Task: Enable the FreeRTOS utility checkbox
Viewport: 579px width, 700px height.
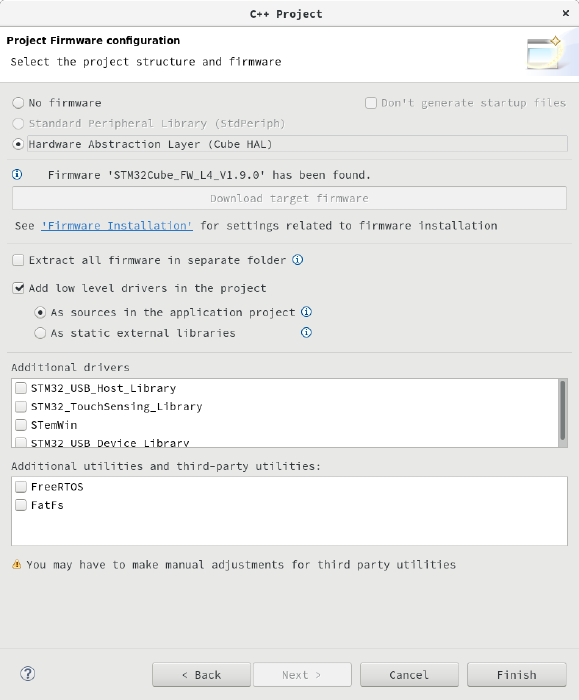Action: tap(21, 487)
